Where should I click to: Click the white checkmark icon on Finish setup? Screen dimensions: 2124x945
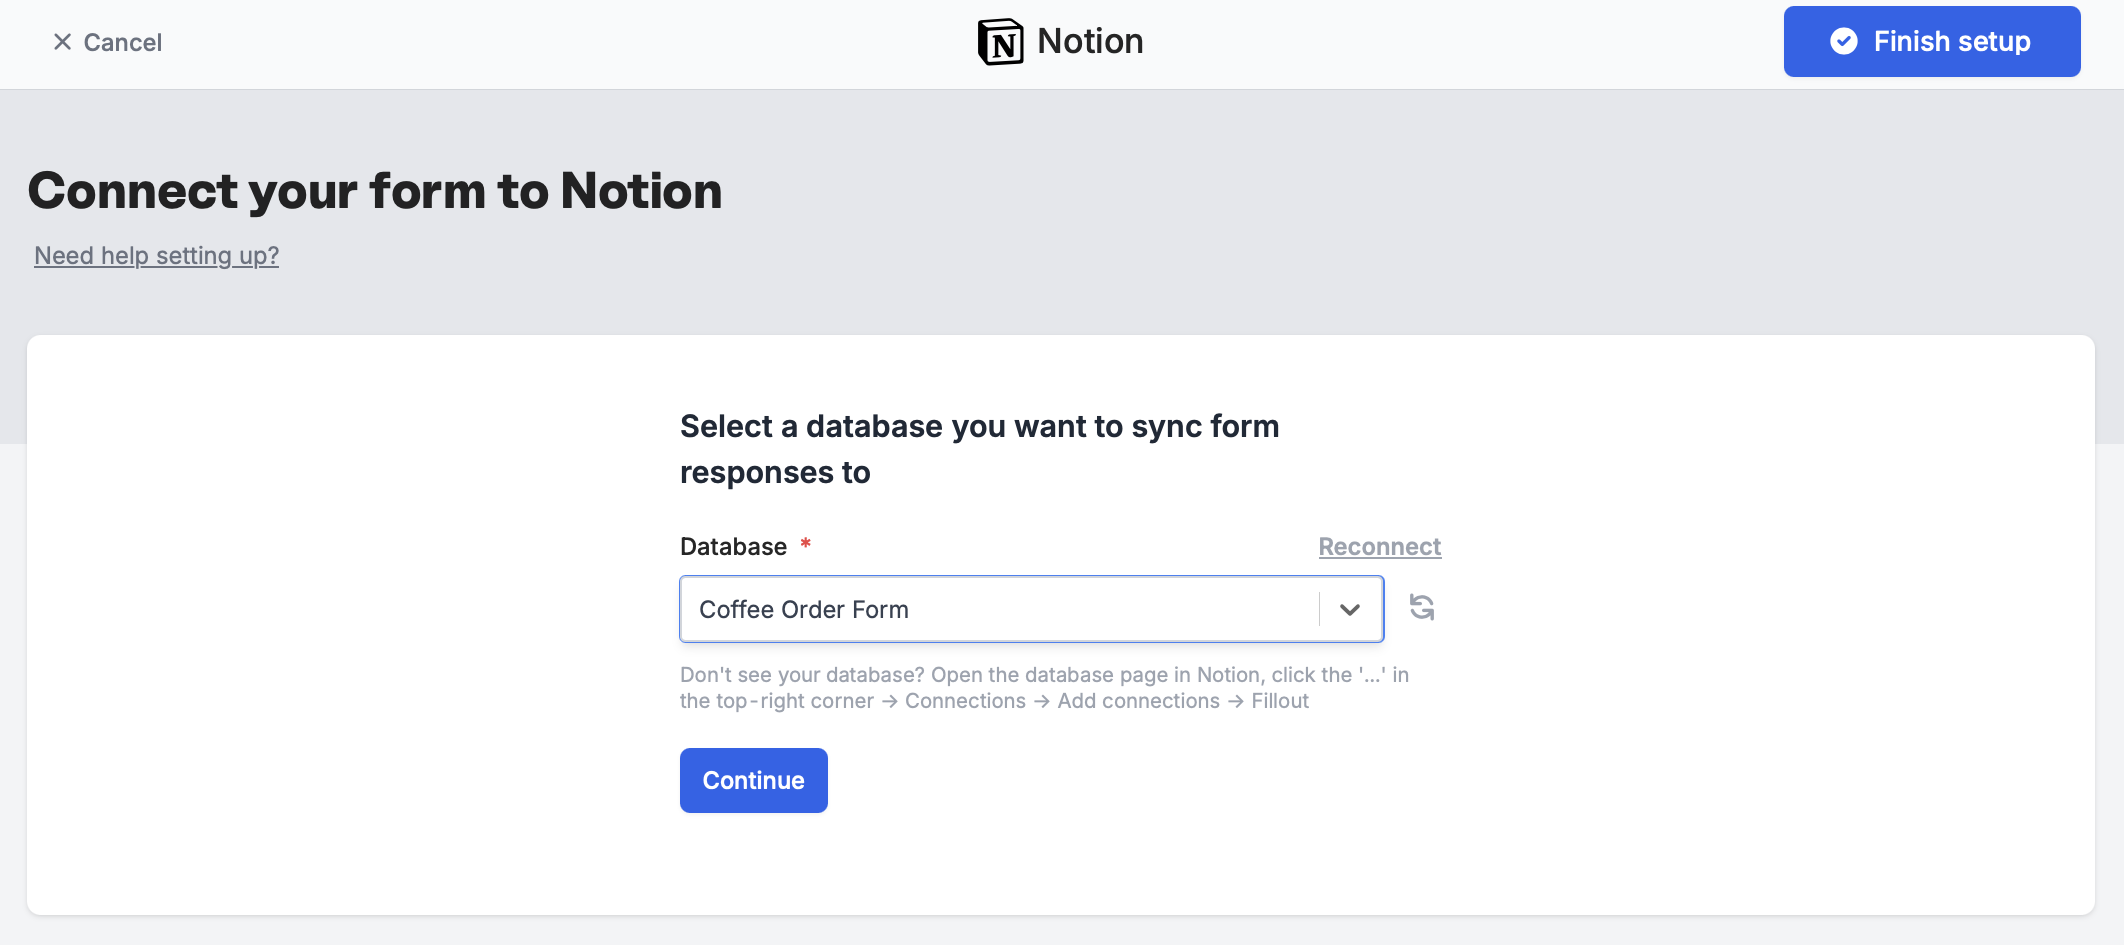[1846, 41]
